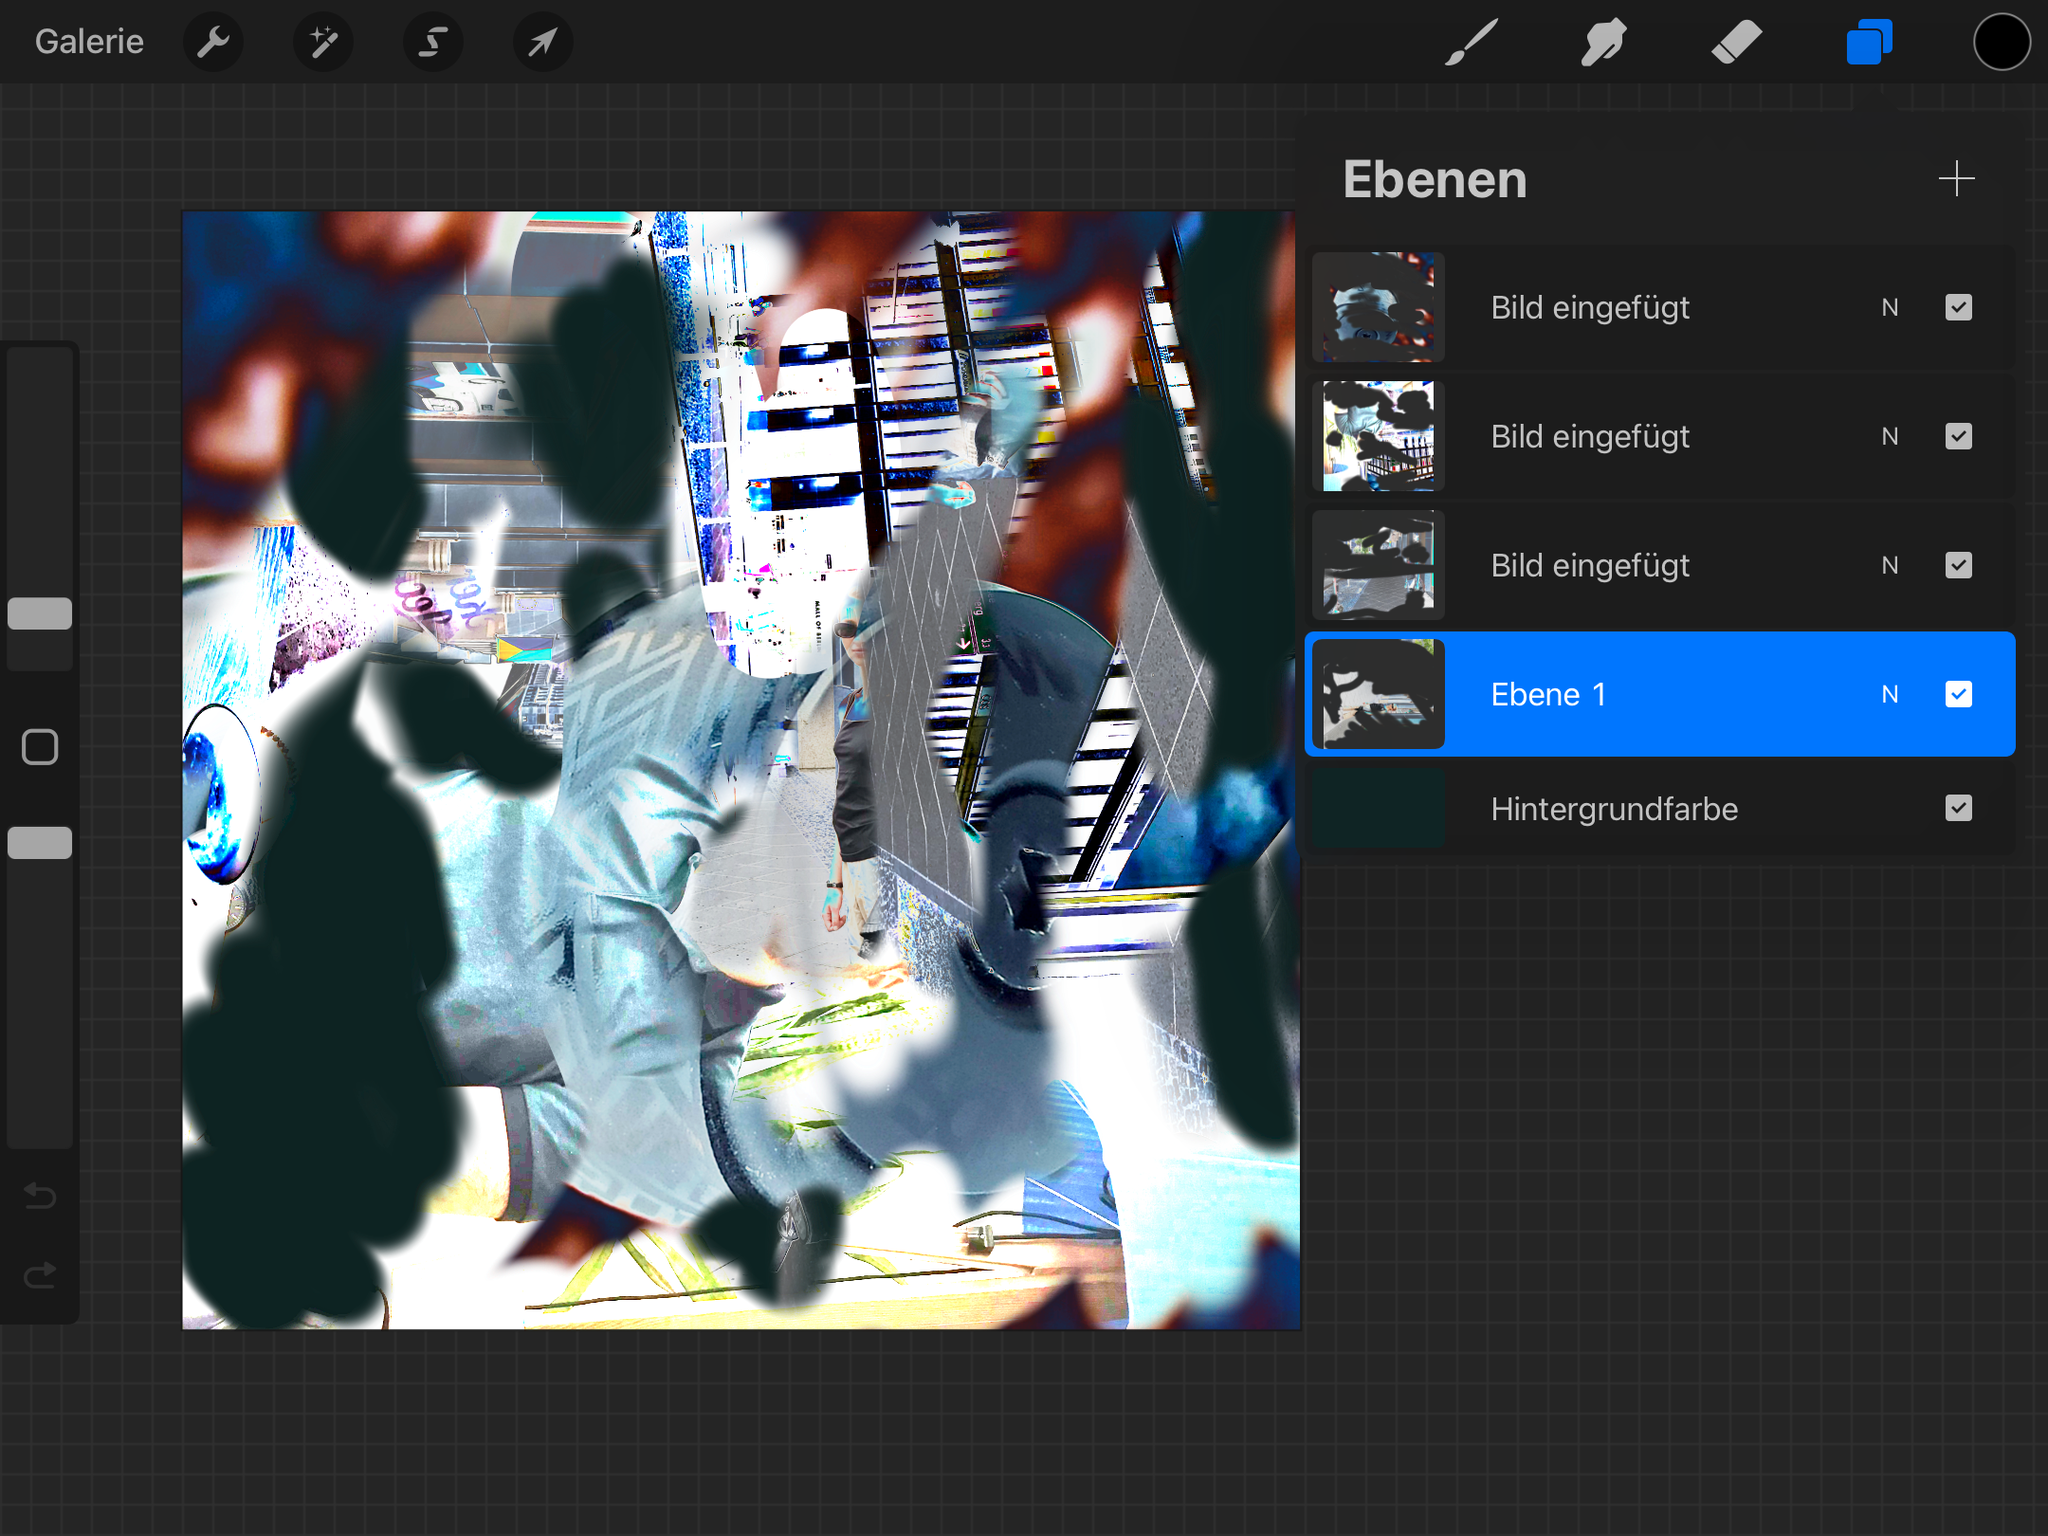Open blend mode N of Ebene 1
The width and height of the screenshot is (2048, 1536).
[x=1889, y=694]
